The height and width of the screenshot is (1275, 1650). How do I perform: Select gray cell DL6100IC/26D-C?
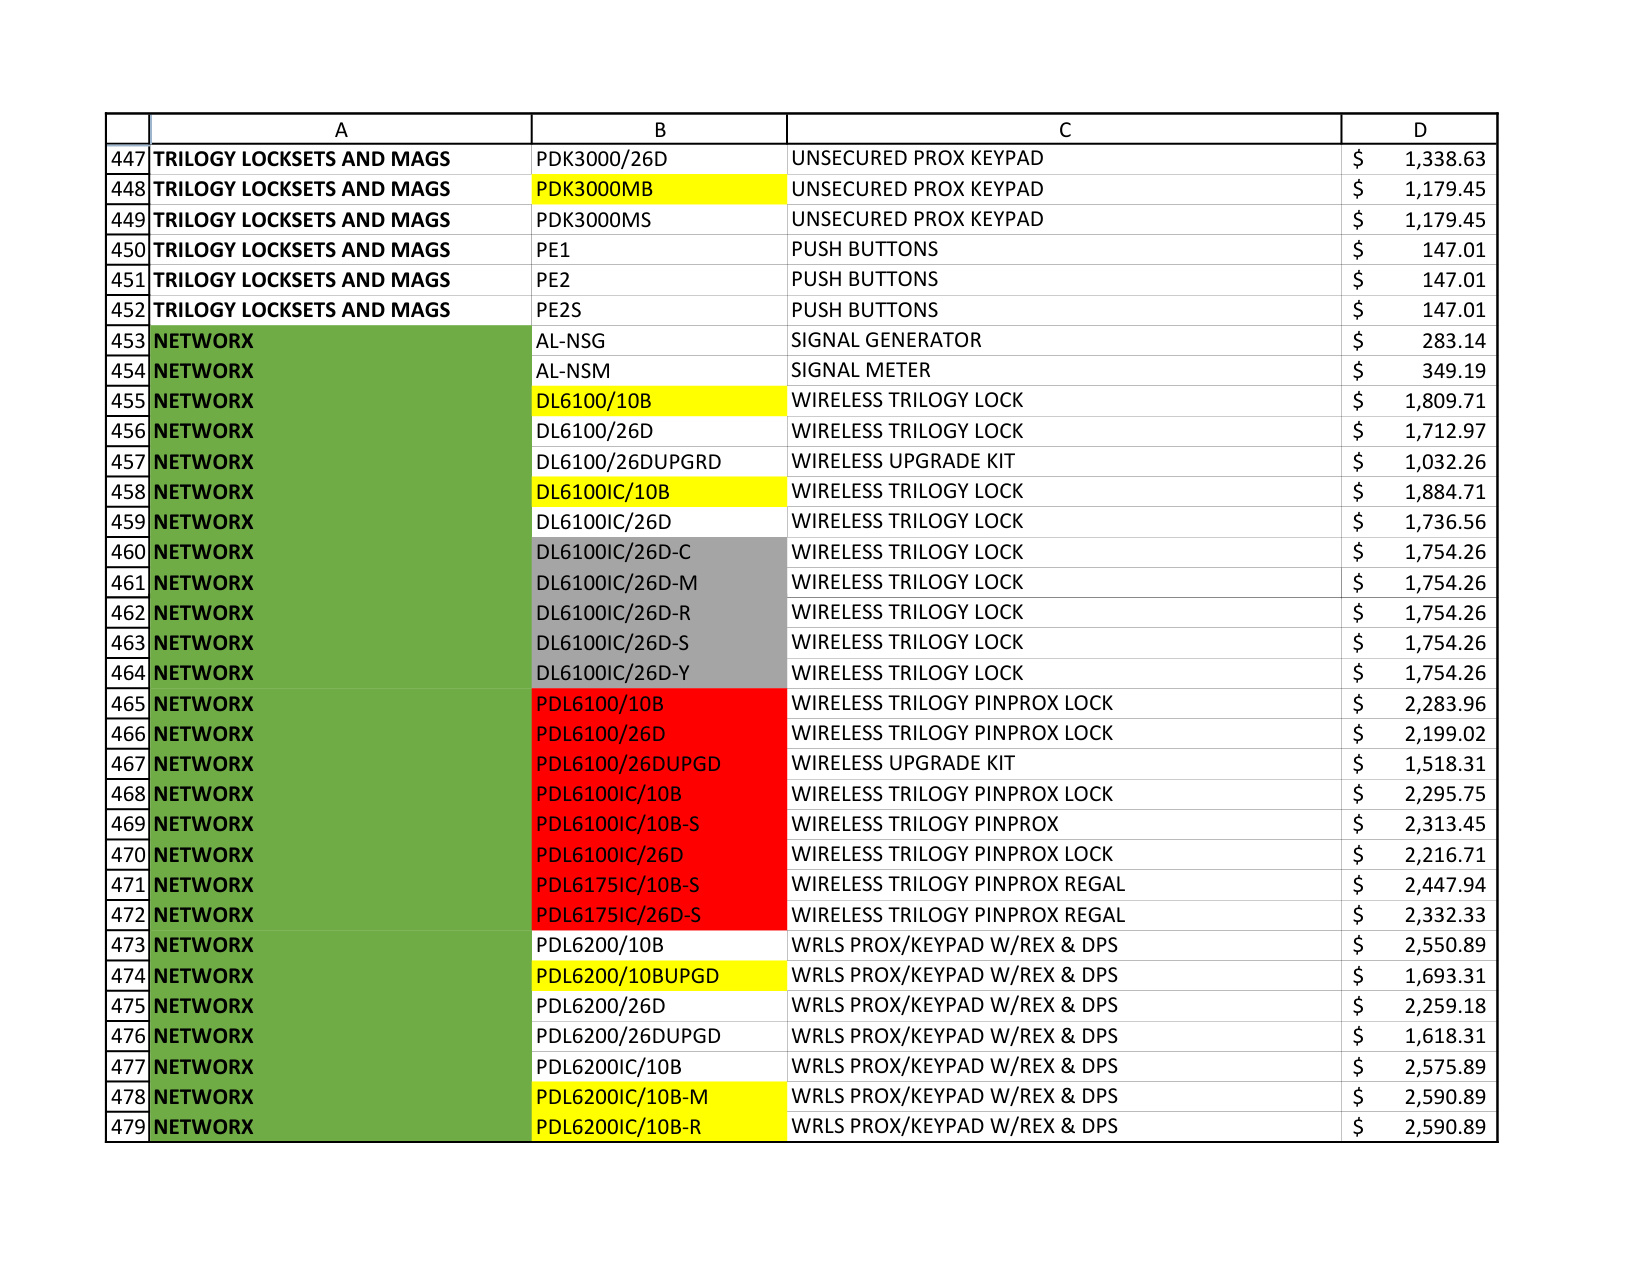point(660,552)
